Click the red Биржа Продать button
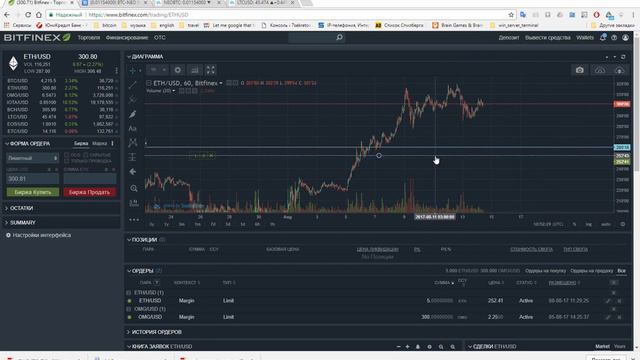 (x=89, y=192)
